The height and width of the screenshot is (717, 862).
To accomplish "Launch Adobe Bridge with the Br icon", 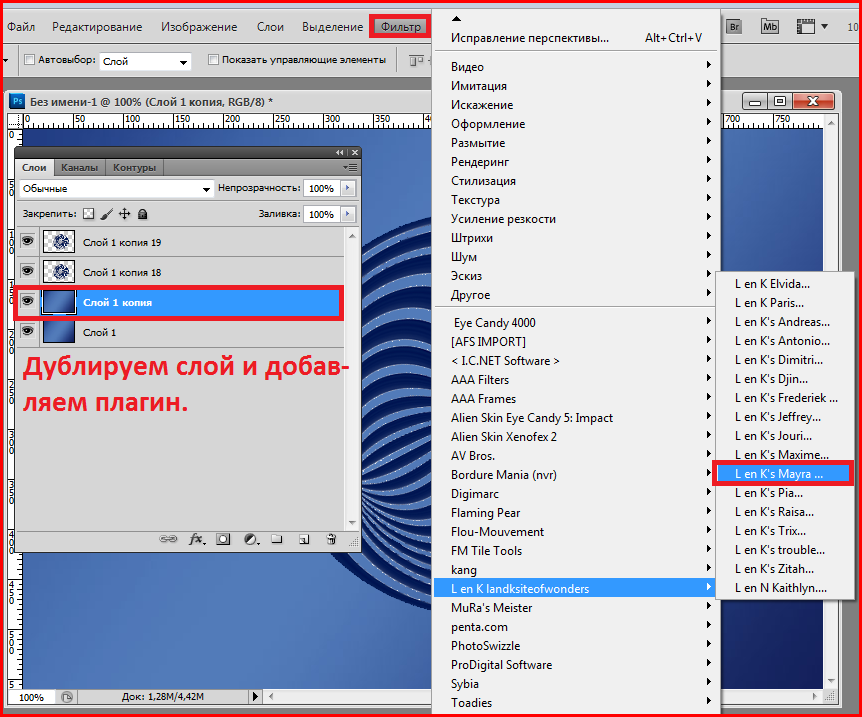I will 734,26.
